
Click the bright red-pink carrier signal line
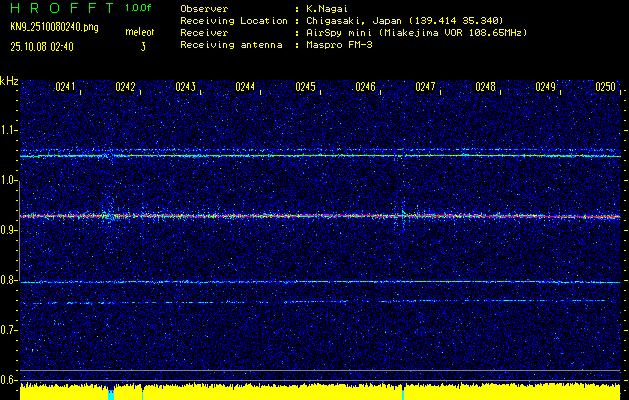(320, 216)
